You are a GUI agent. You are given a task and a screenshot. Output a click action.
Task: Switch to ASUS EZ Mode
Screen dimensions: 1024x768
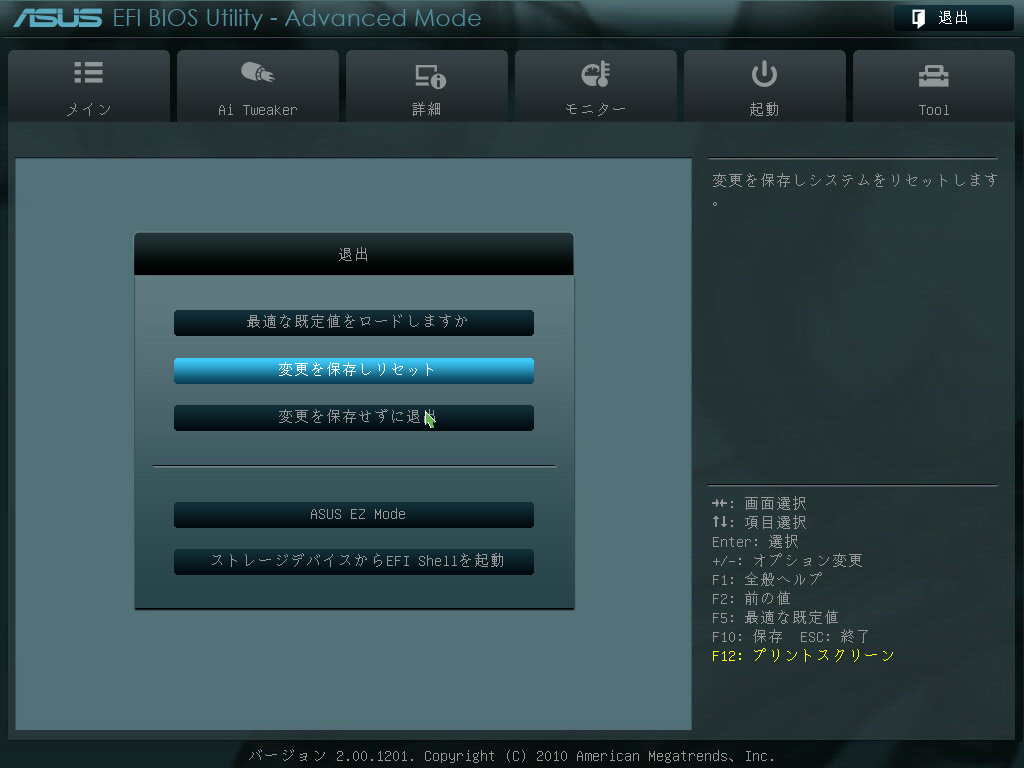354,515
